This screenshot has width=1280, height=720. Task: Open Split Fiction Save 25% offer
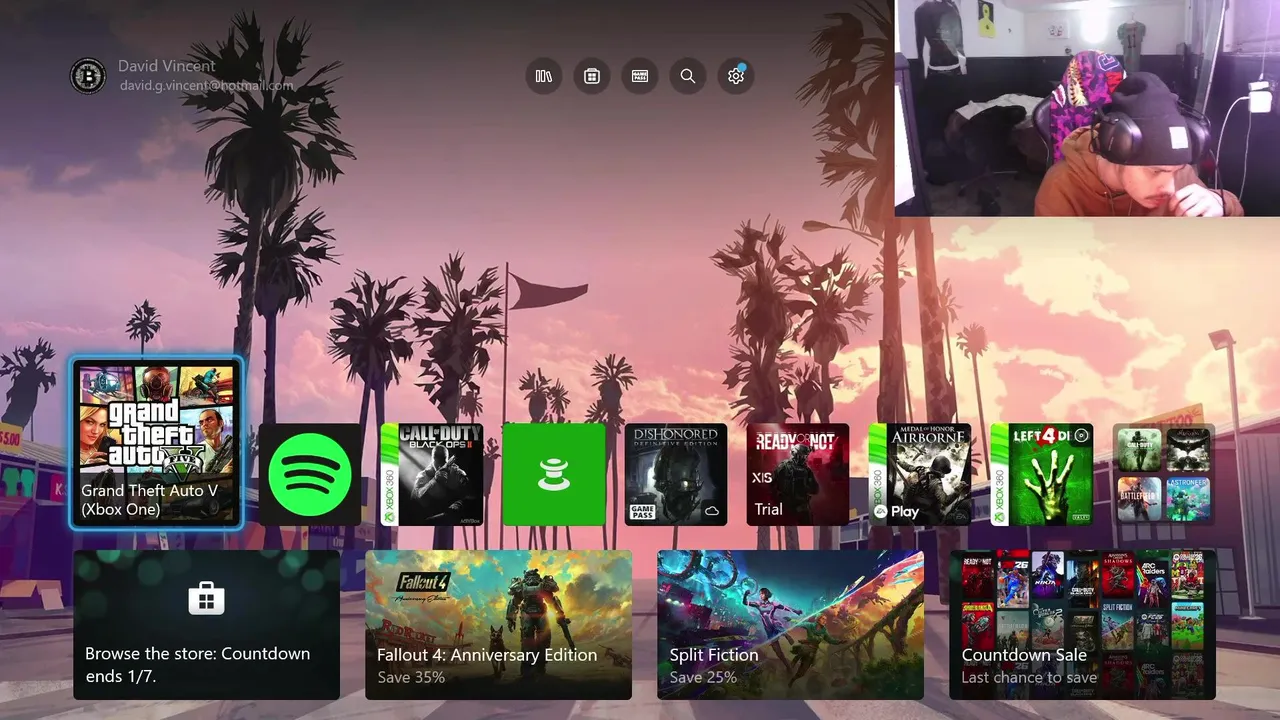tap(791, 625)
